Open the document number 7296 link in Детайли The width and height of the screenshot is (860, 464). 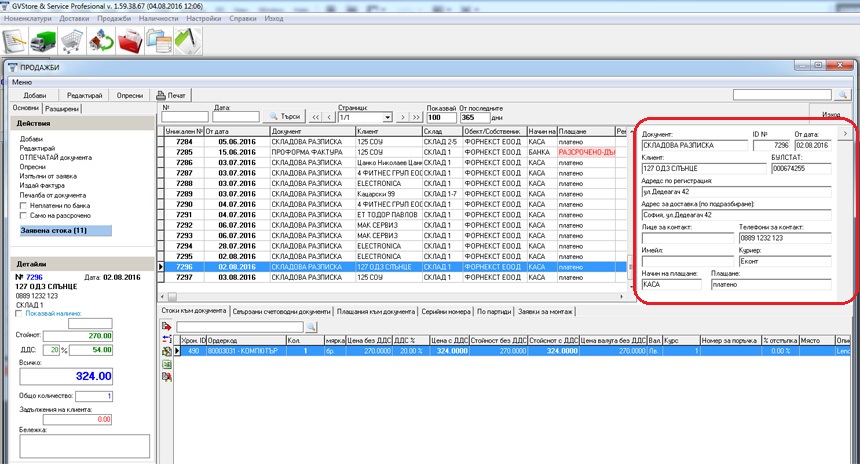click(x=34, y=277)
